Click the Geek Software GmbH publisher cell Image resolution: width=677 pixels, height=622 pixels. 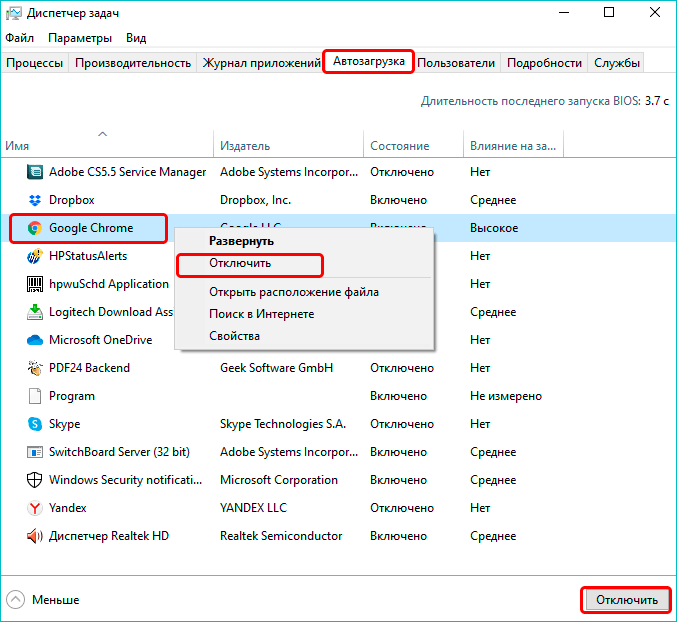pos(276,368)
